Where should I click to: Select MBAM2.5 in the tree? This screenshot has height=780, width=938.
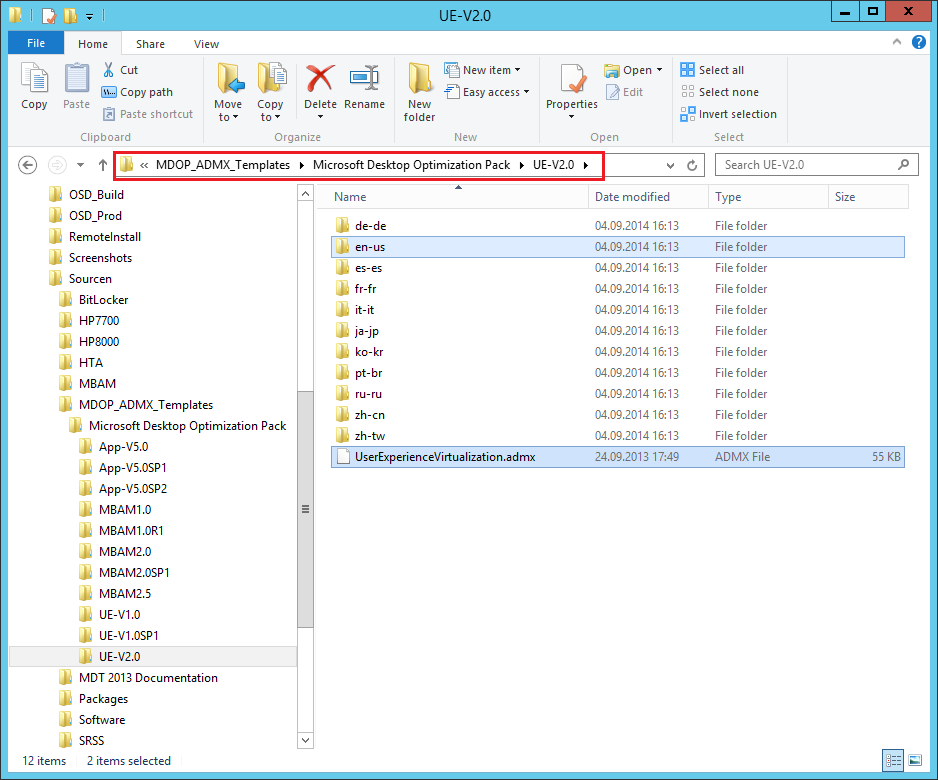pos(125,594)
